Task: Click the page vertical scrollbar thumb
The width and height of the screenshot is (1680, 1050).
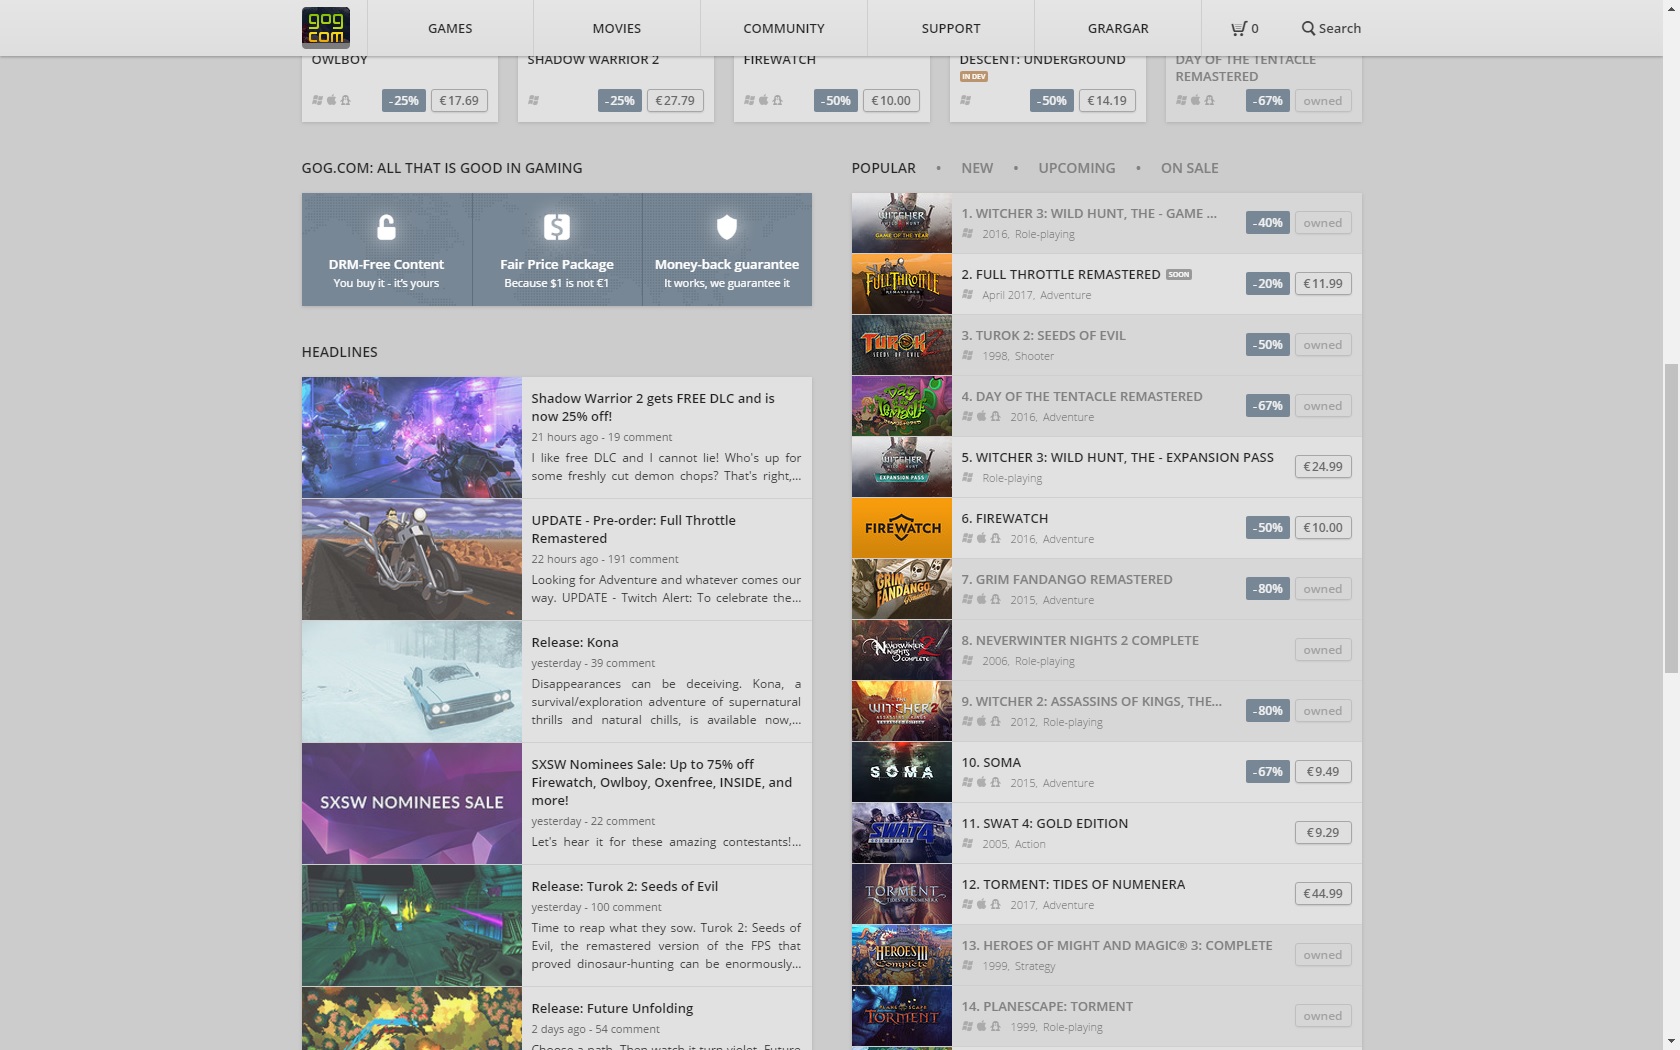Action: click(1671, 519)
